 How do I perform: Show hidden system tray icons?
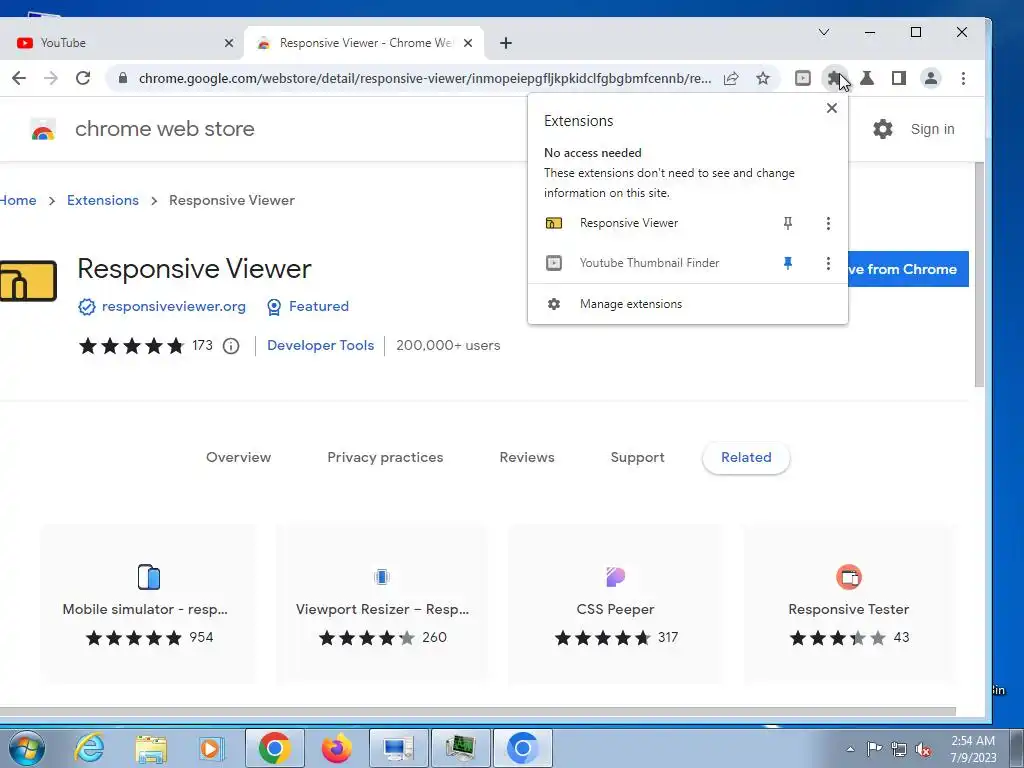point(850,749)
